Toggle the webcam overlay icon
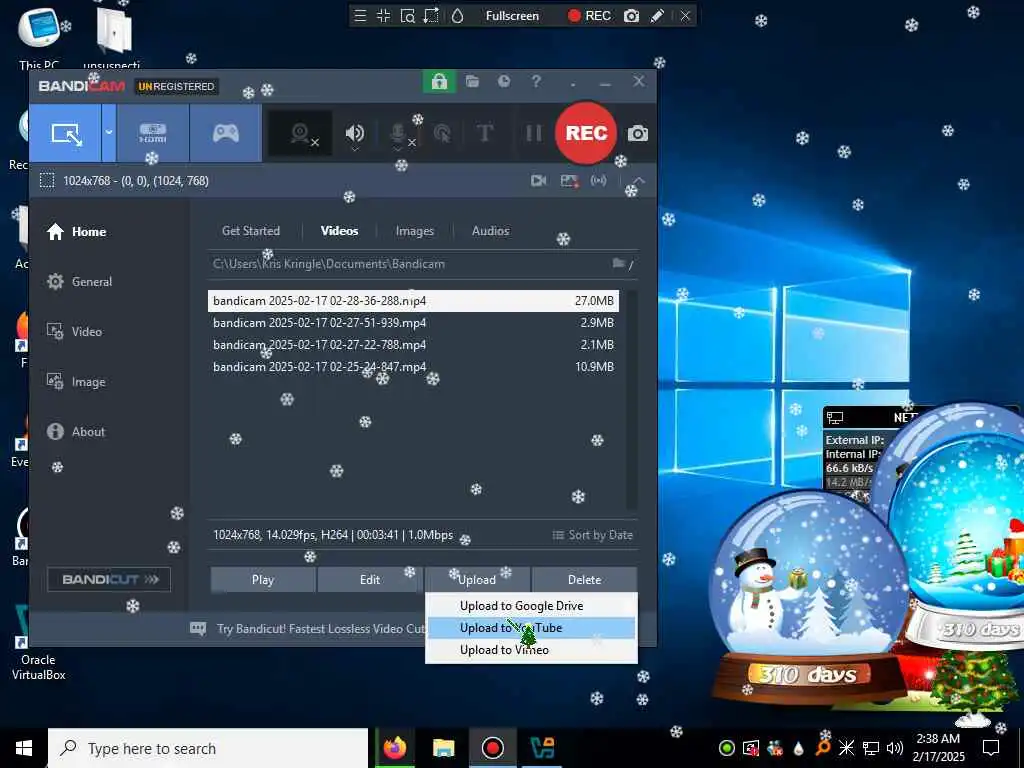This screenshot has width=1024, height=768. pyautogui.click(x=301, y=134)
